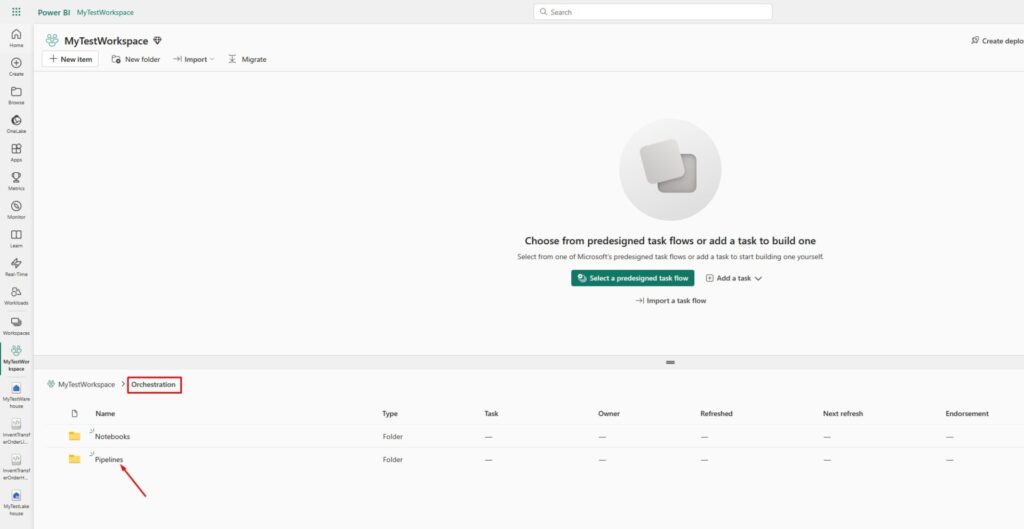Click Power BI in the top bar
The height and width of the screenshot is (529, 1024).
tap(54, 12)
